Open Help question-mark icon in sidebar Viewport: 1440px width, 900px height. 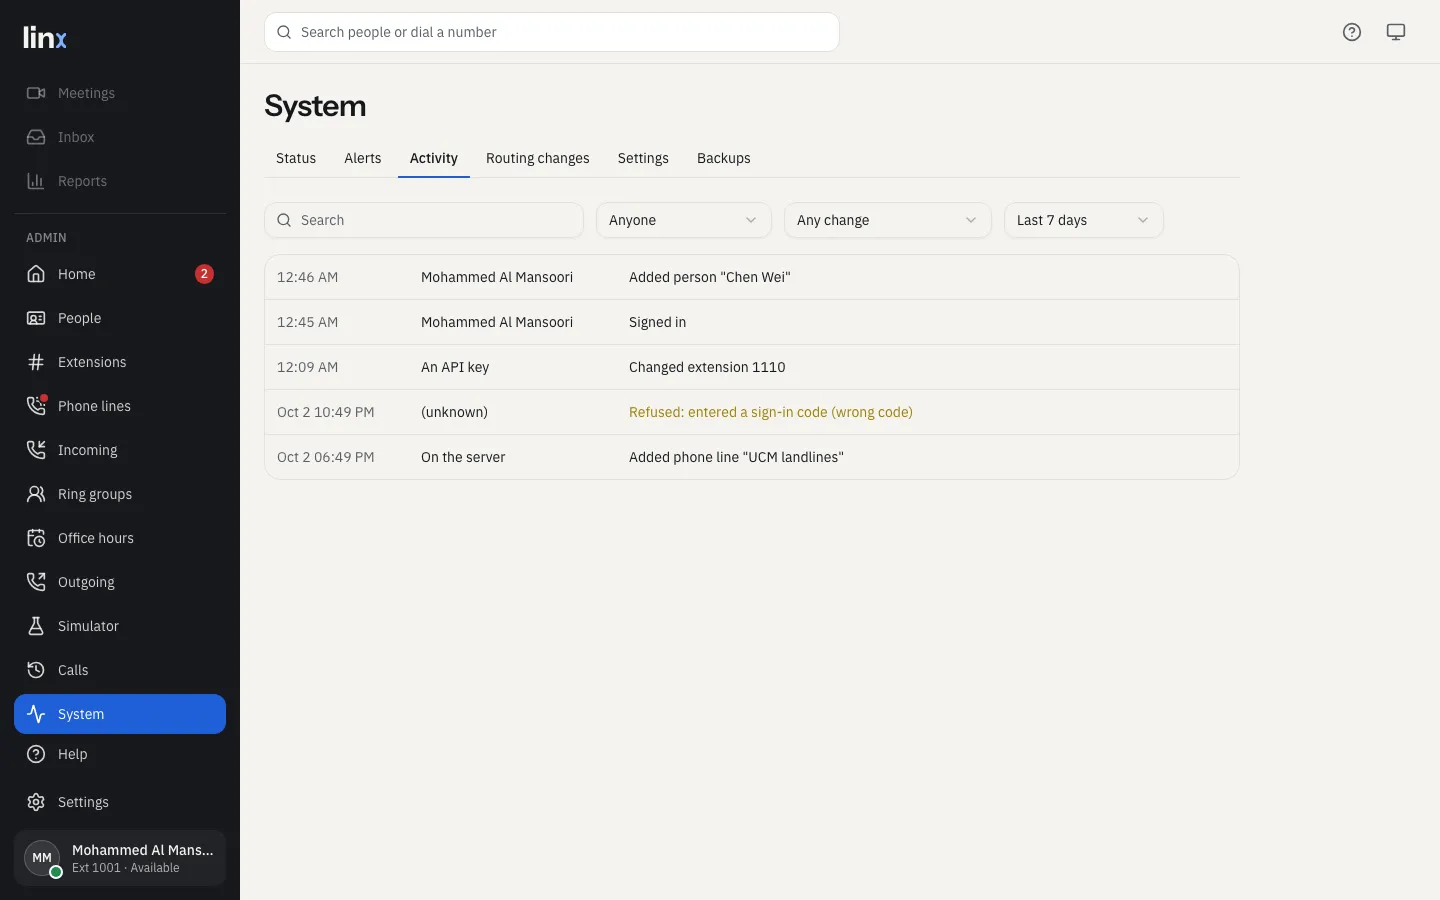coord(36,754)
